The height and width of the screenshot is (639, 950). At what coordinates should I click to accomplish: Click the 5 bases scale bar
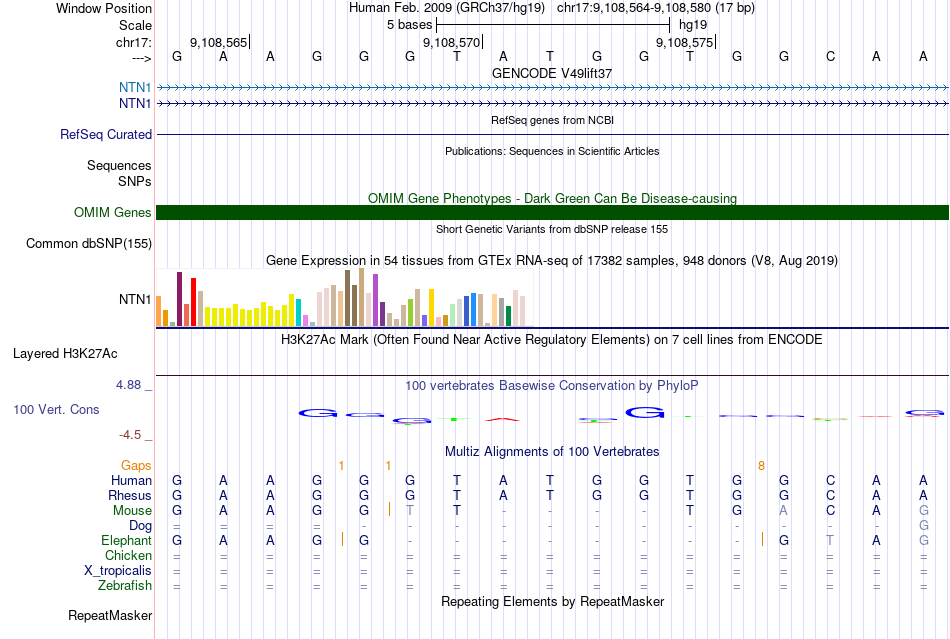(553, 25)
